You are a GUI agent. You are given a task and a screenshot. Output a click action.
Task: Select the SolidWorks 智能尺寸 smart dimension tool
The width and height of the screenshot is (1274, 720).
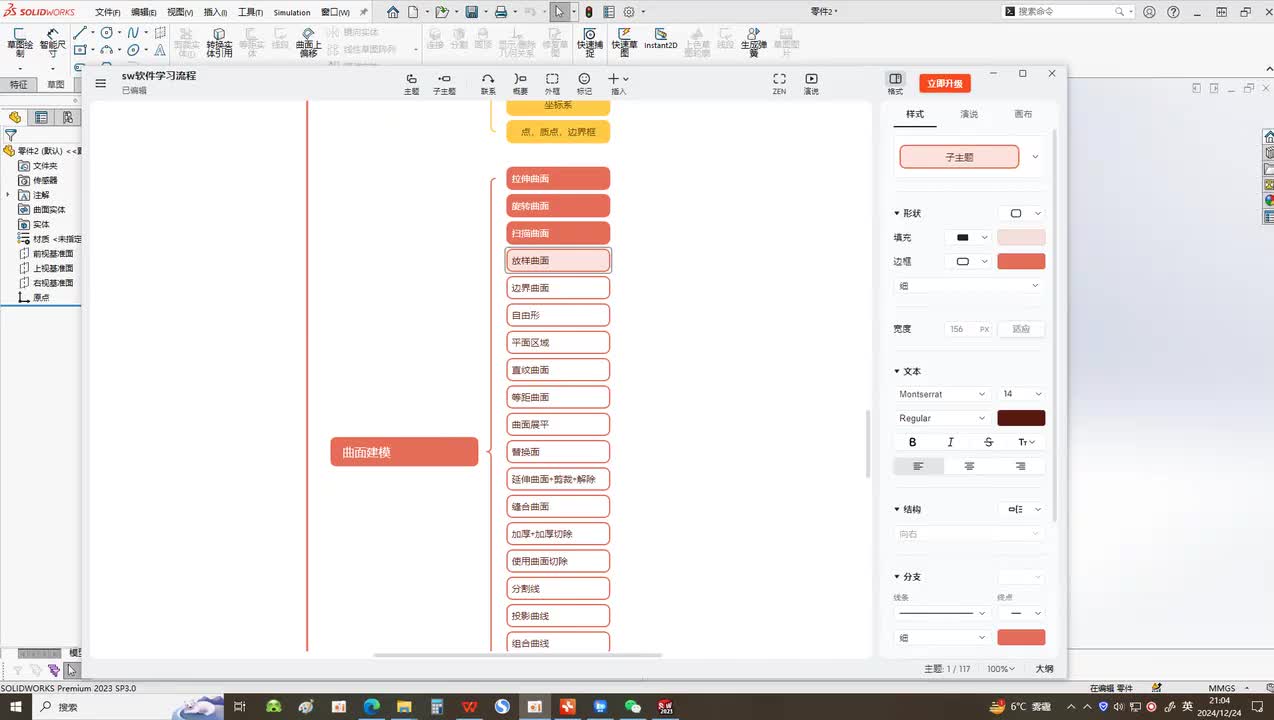click(53, 44)
